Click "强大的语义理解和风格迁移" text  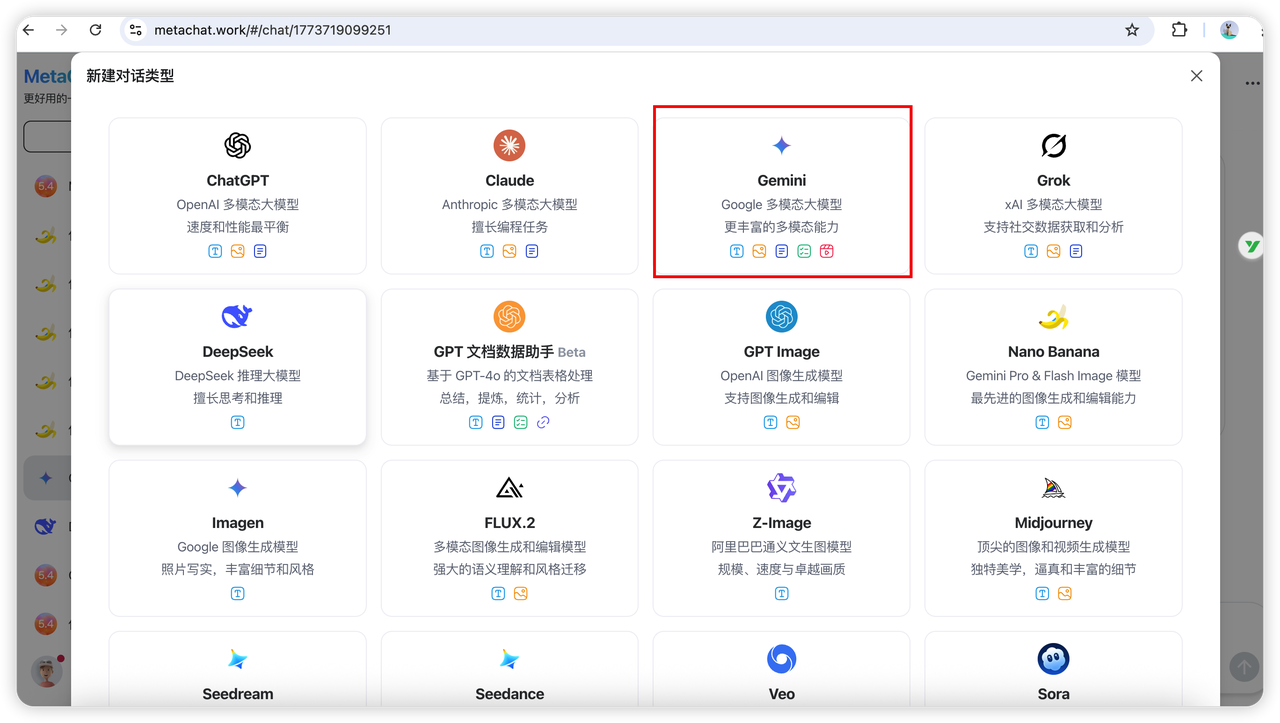pyautogui.click(x=510, y=569)
